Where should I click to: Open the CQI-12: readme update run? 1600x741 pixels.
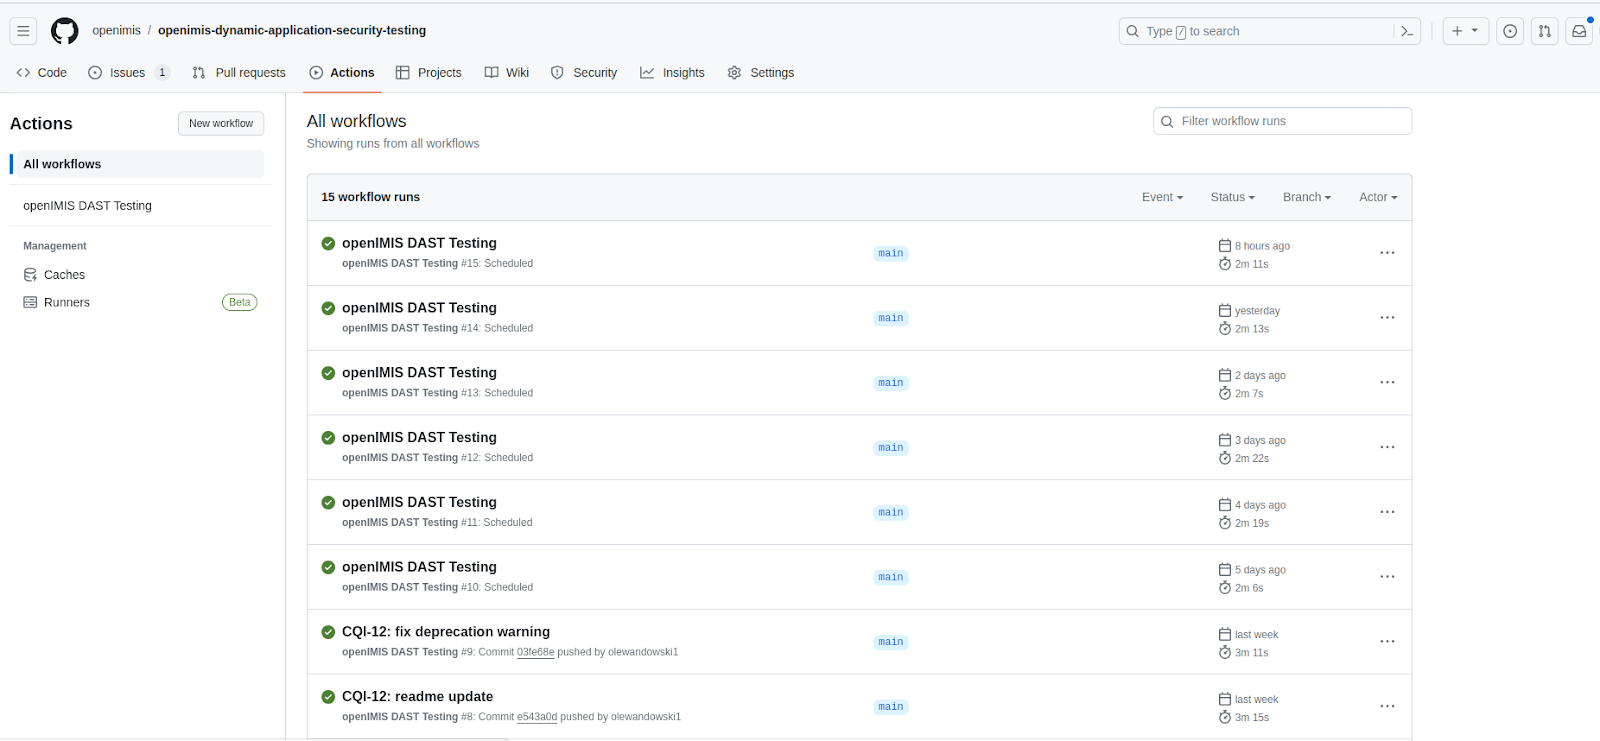coord(418,697)
